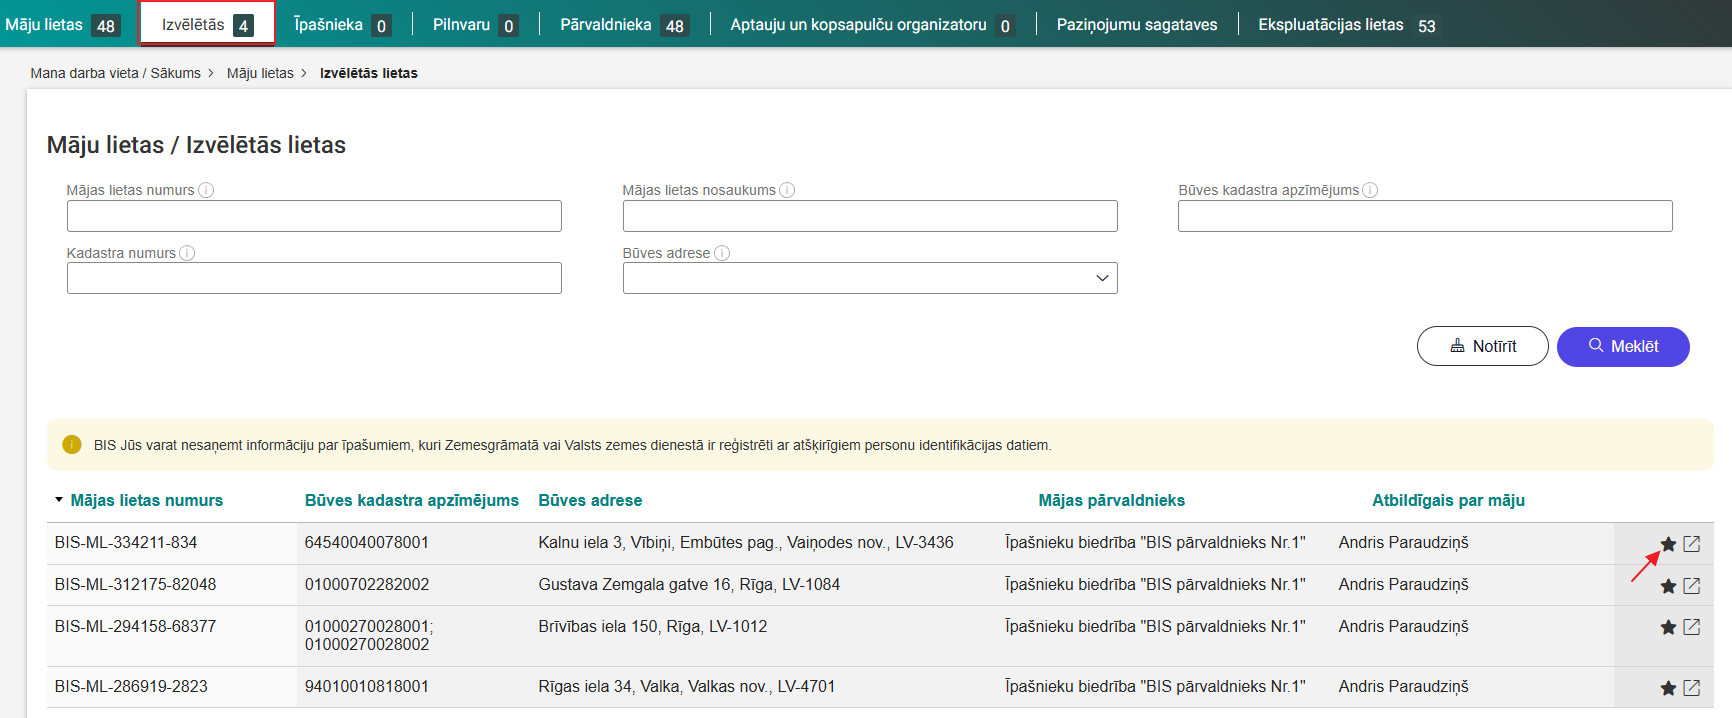Open Rīgas iela 34 case external link icon
This screenshot has width=1732, height=718.
[x=1692, y=688]
